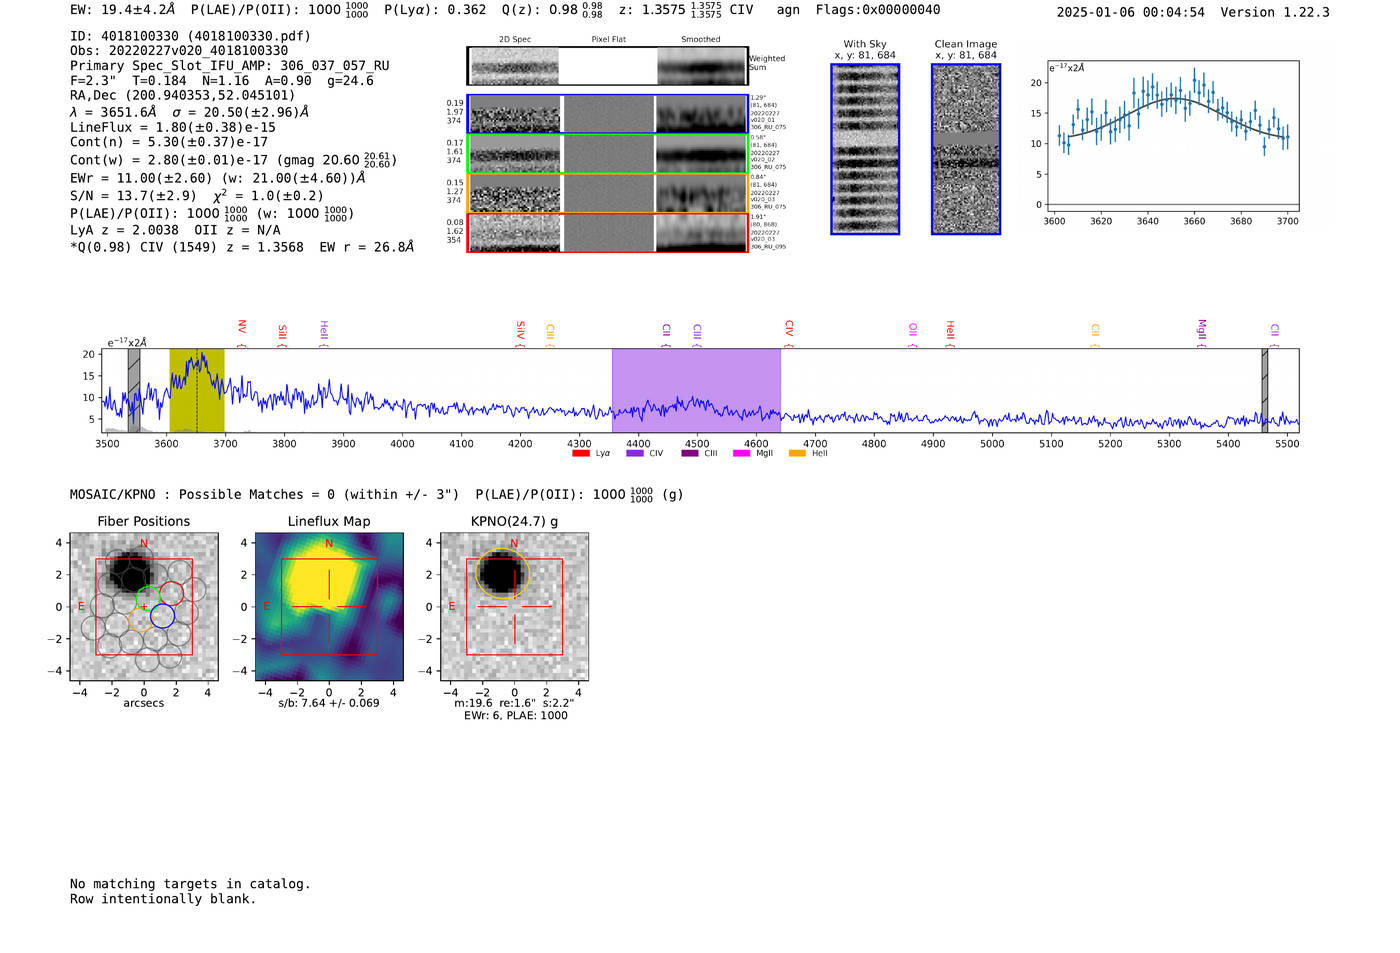Select the SiII emission line marker
The height and width of the screenshot is (953, 1400).
tap(283, 335)
